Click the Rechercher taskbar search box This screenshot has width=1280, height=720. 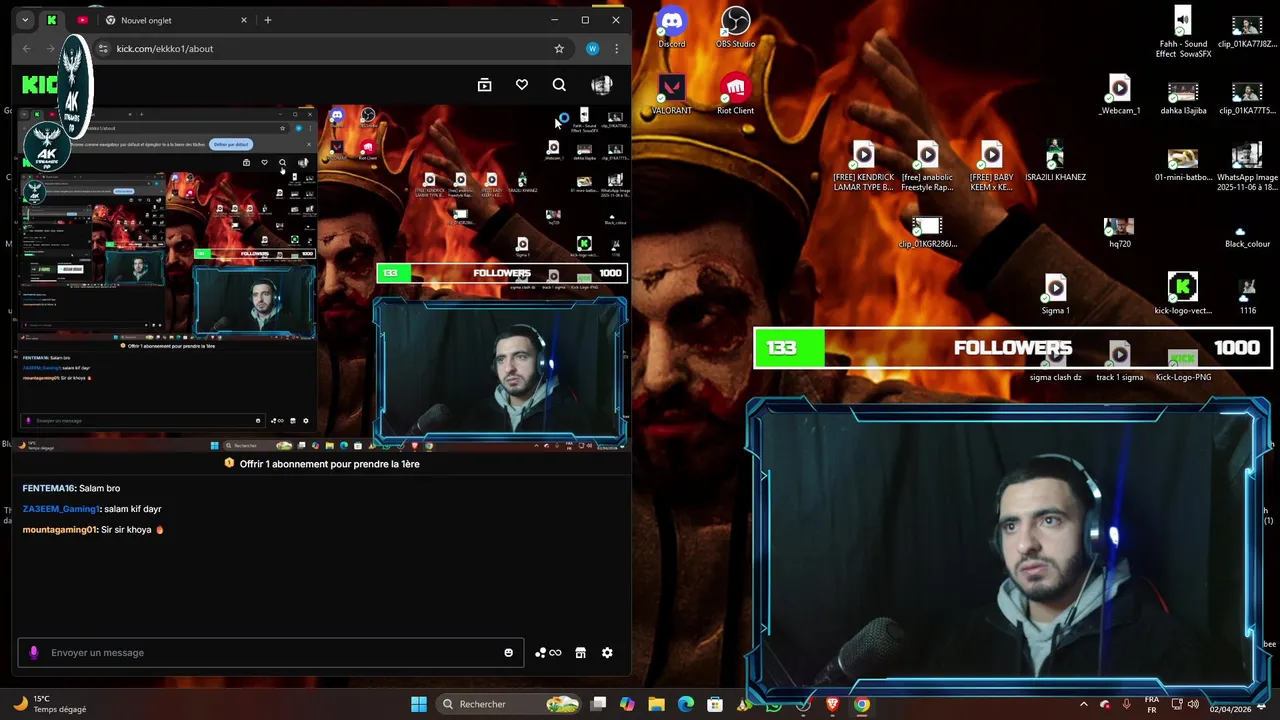(x=510, y=704)
